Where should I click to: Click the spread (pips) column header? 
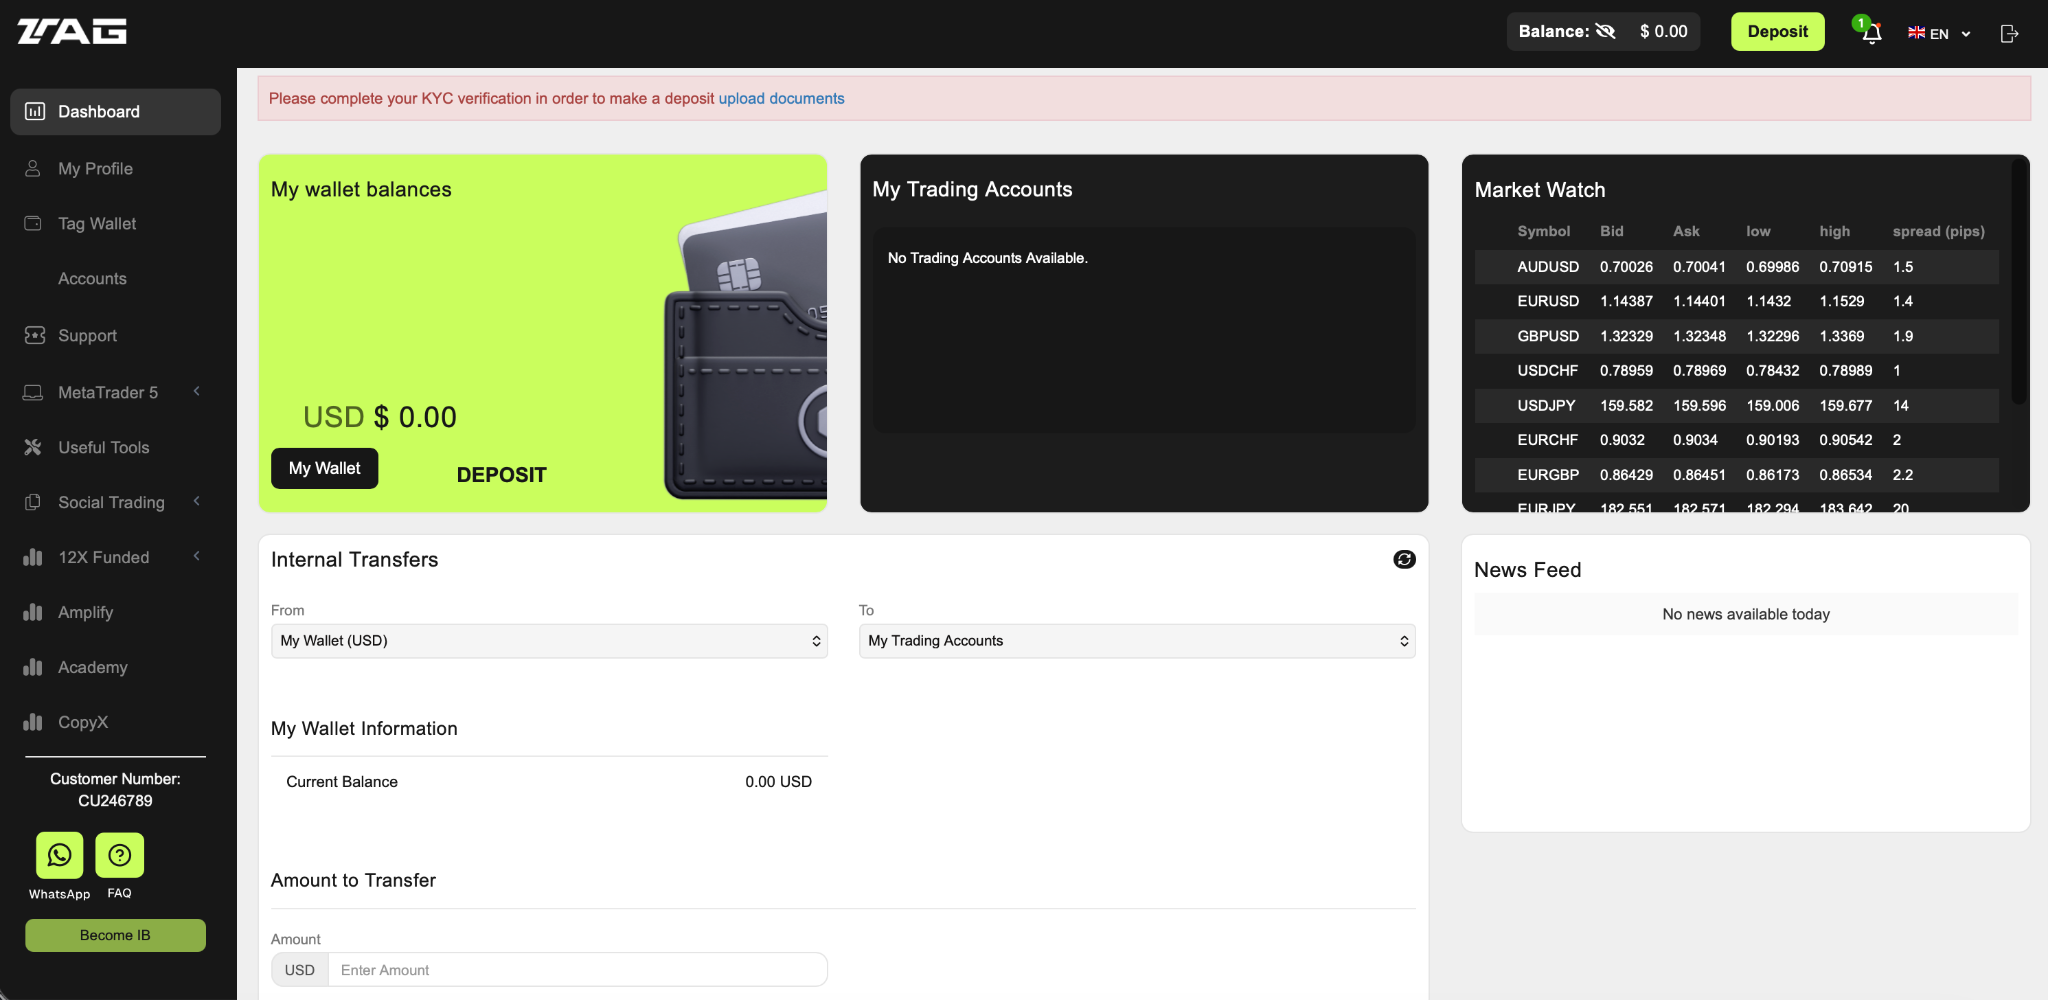pyautogui.click(x=1938, y=231)
